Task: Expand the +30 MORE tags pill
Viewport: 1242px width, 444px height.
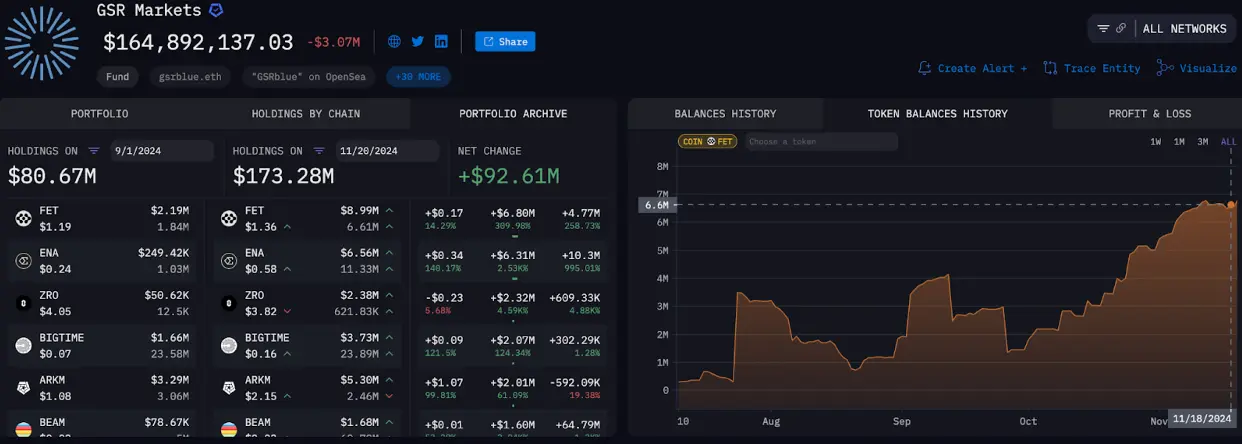Action: 419,76
